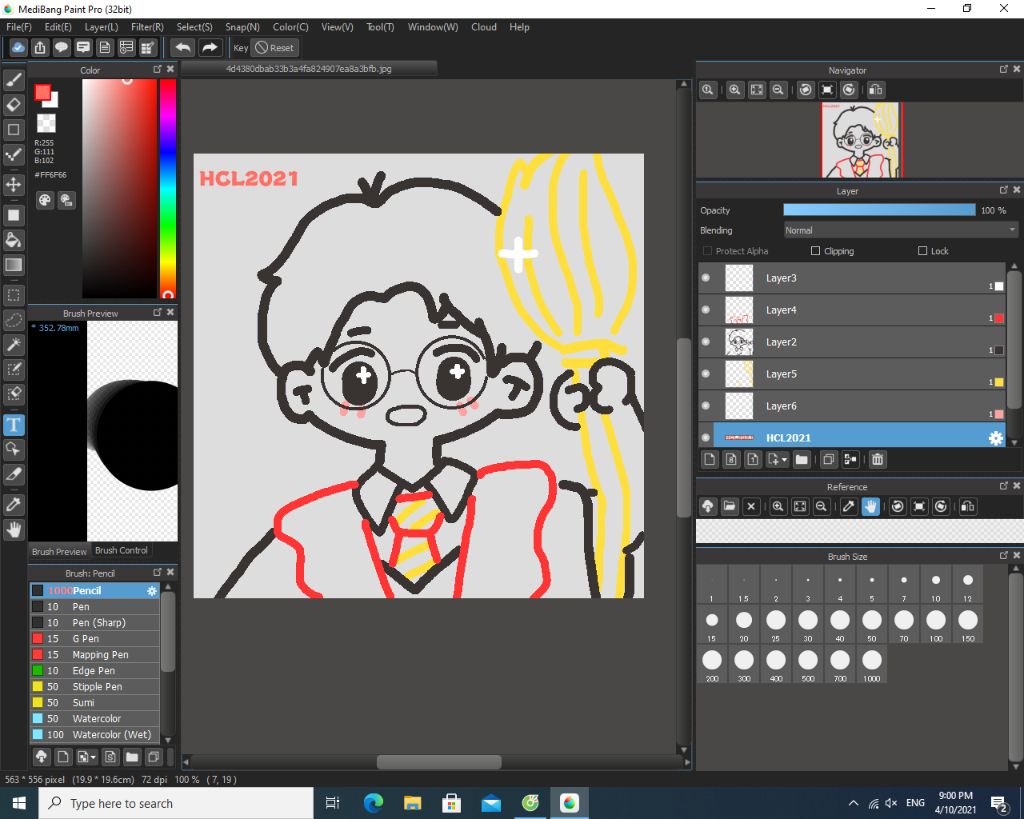Select the Gradient tool

click(x=14, y=265)
